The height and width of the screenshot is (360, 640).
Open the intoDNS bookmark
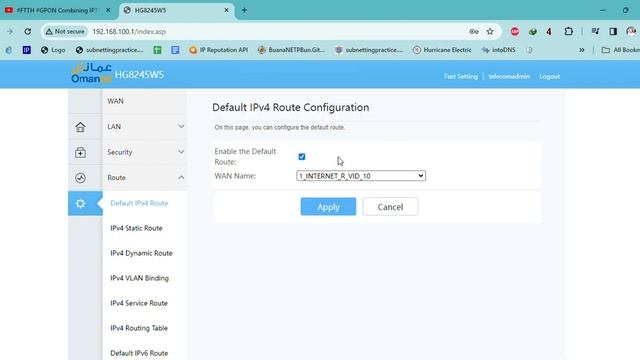[498, 50]
